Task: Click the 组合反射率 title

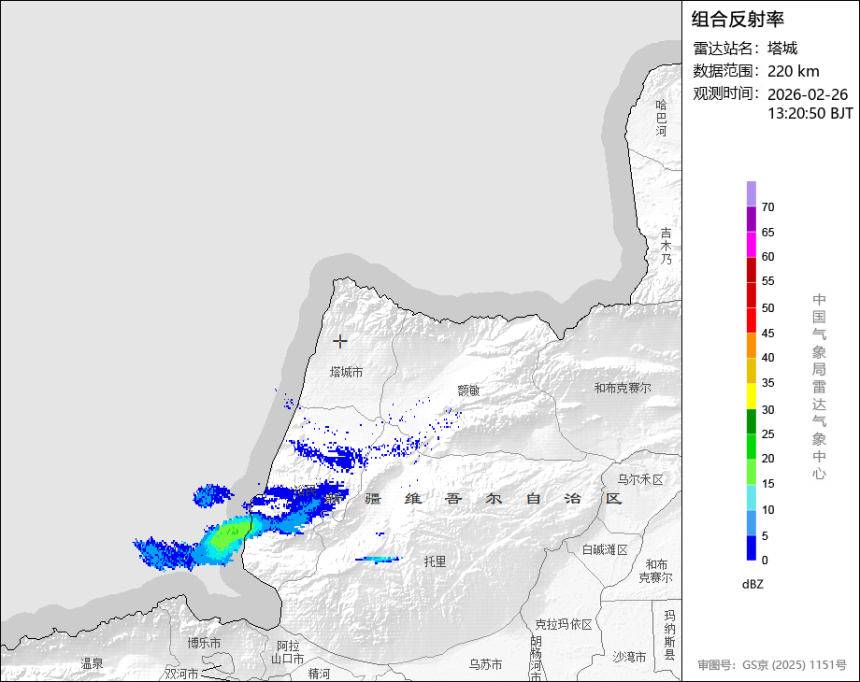Action: pyautogui.click(x=737, y=19)
